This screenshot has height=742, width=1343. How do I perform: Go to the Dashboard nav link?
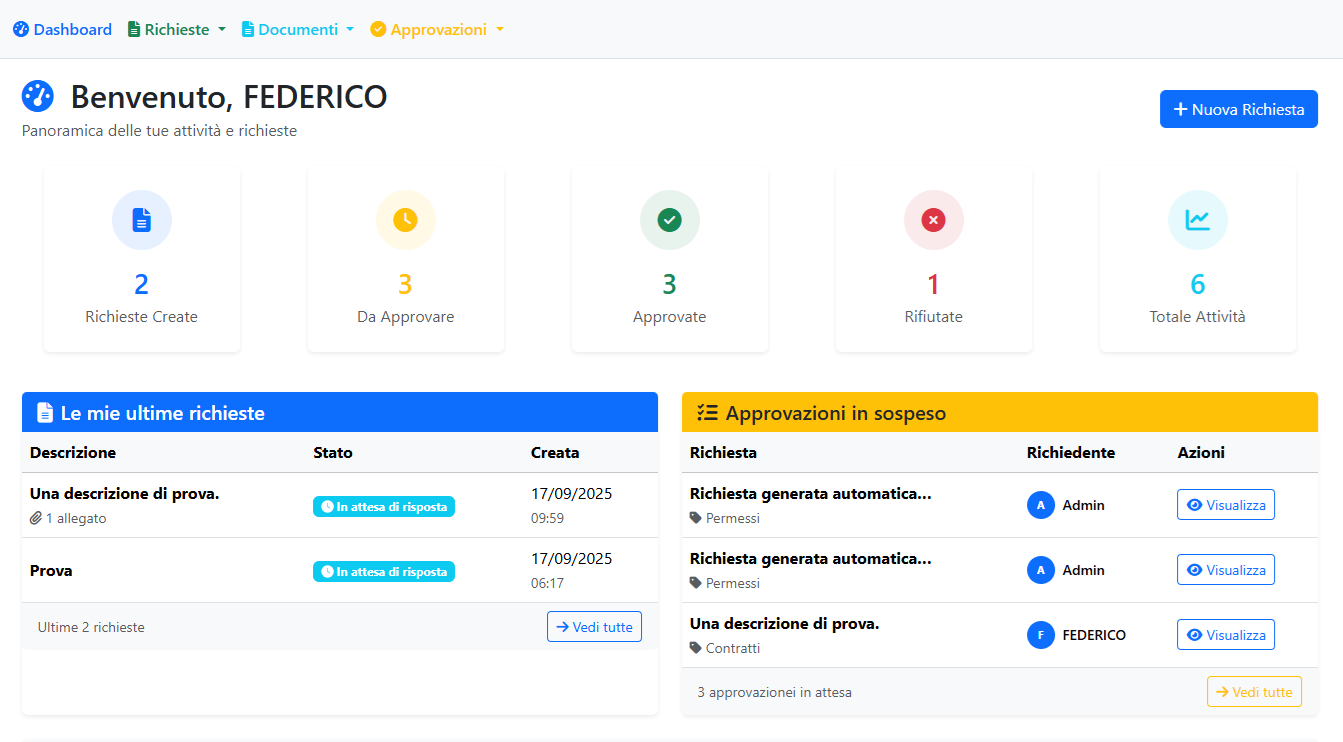pyautogui.click(x=62, y=30)
